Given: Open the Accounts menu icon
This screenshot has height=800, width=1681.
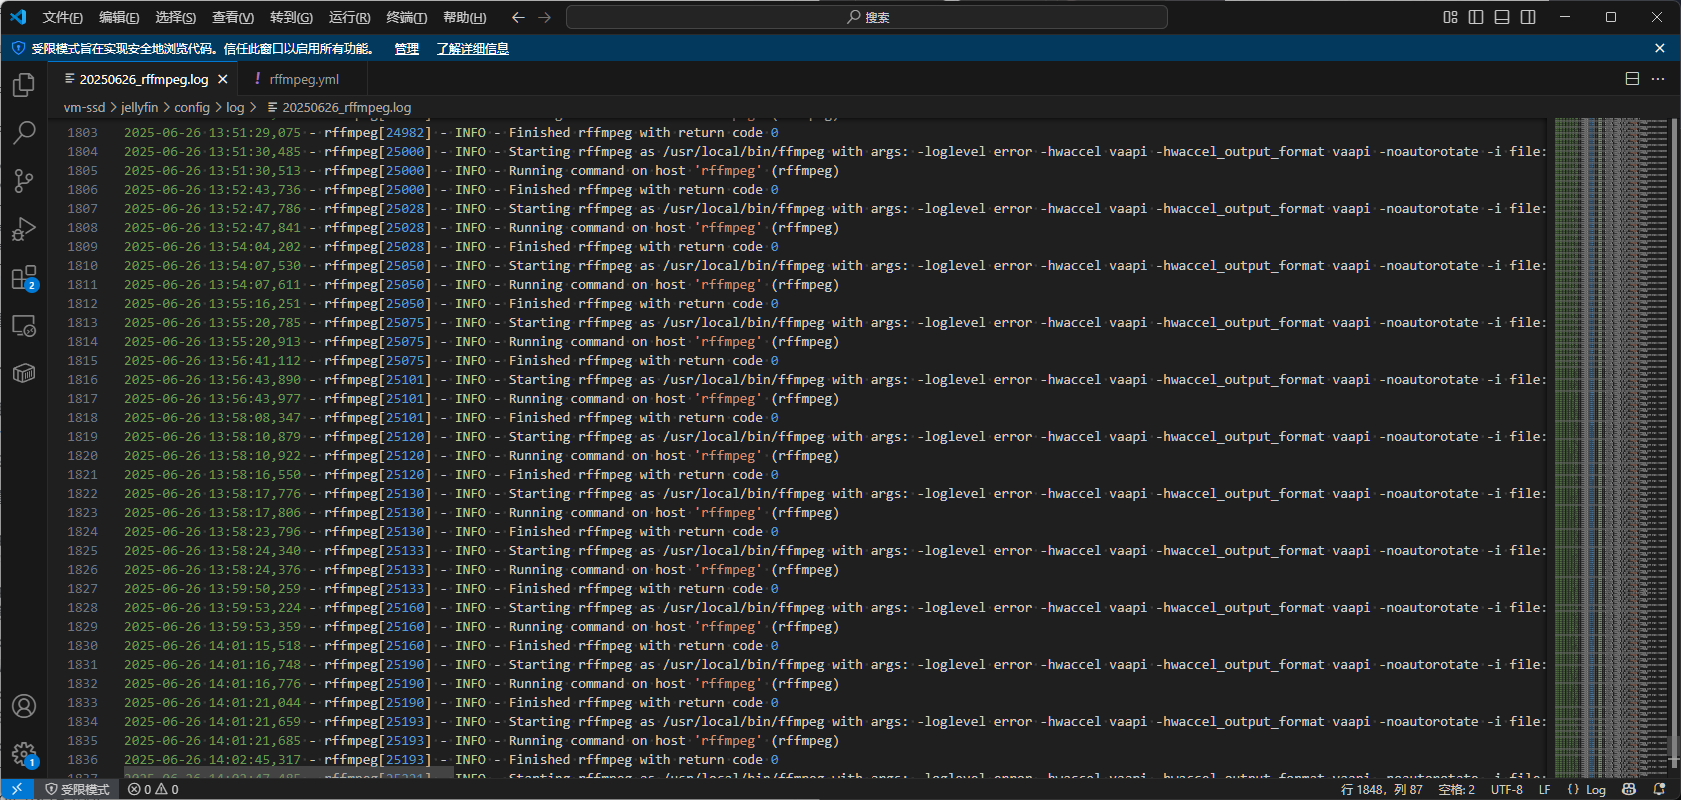Looking at the screenshot, I should [24, 706].
